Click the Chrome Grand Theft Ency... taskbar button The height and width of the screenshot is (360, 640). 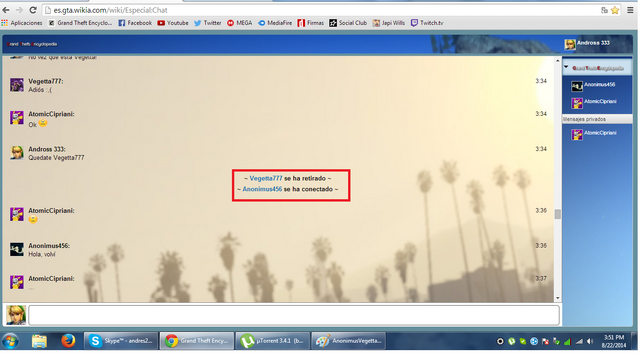coord(197,341)
